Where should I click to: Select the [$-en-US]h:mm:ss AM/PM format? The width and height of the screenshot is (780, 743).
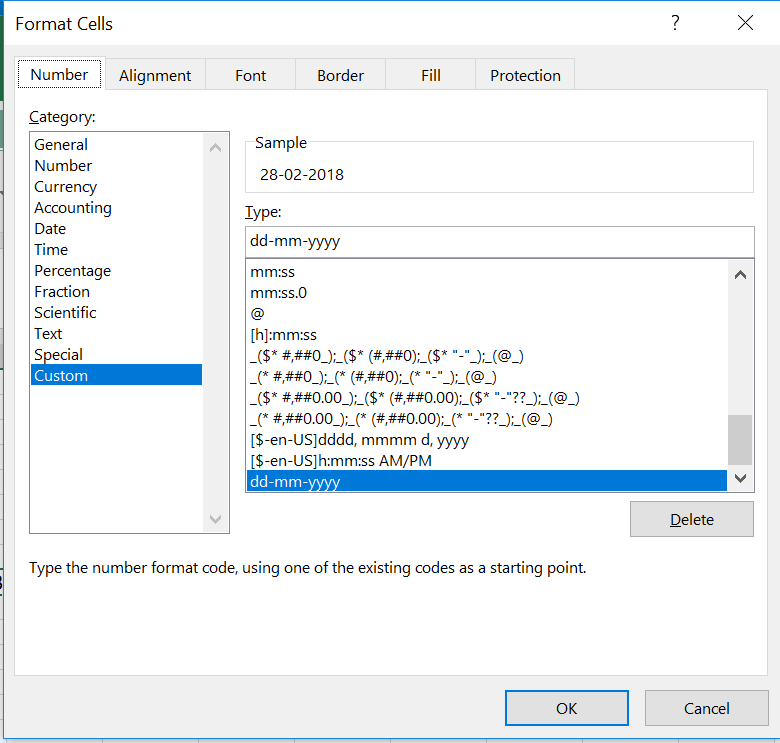click(x=487, y=461)
